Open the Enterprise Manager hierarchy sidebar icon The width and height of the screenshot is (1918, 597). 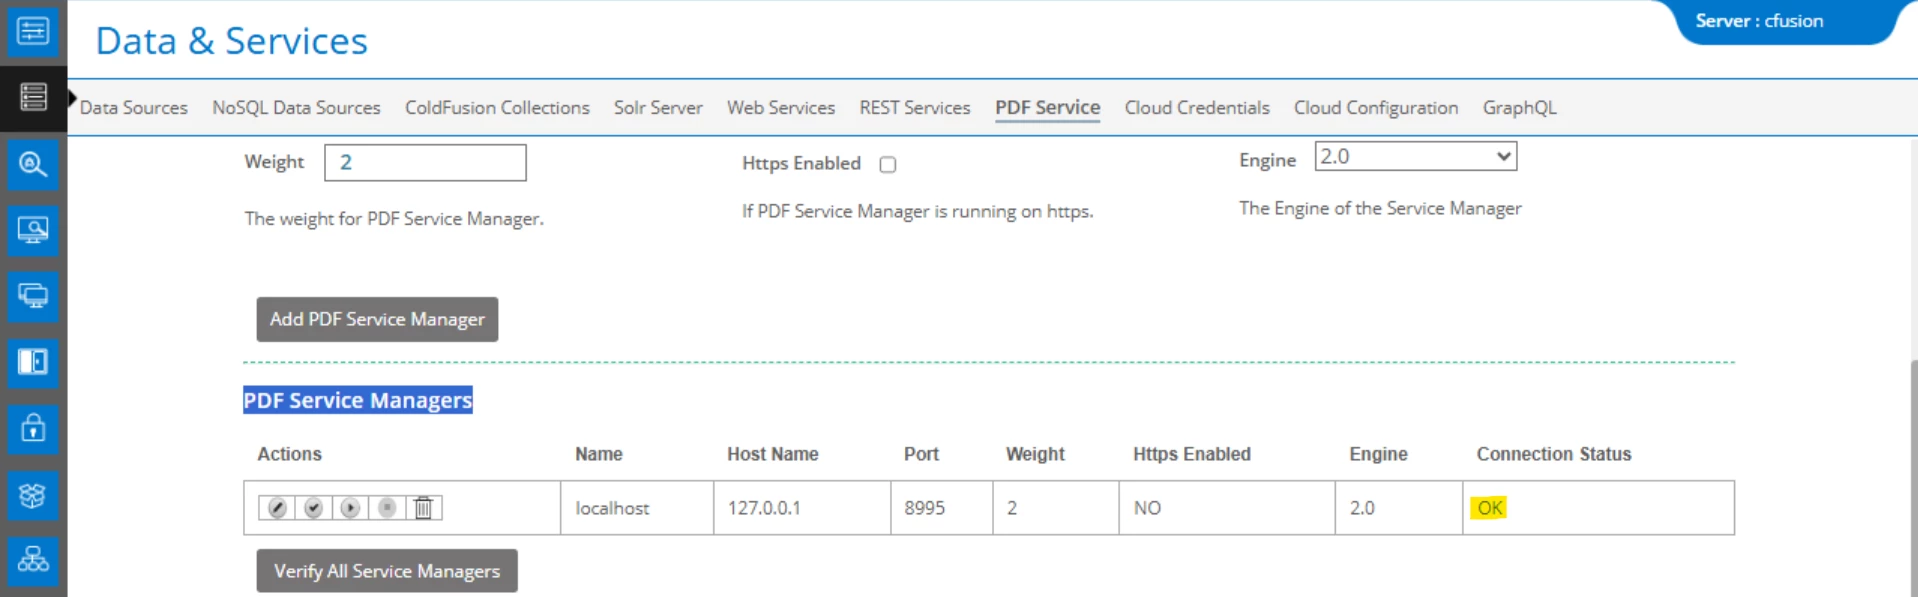[x=33, y=559]
